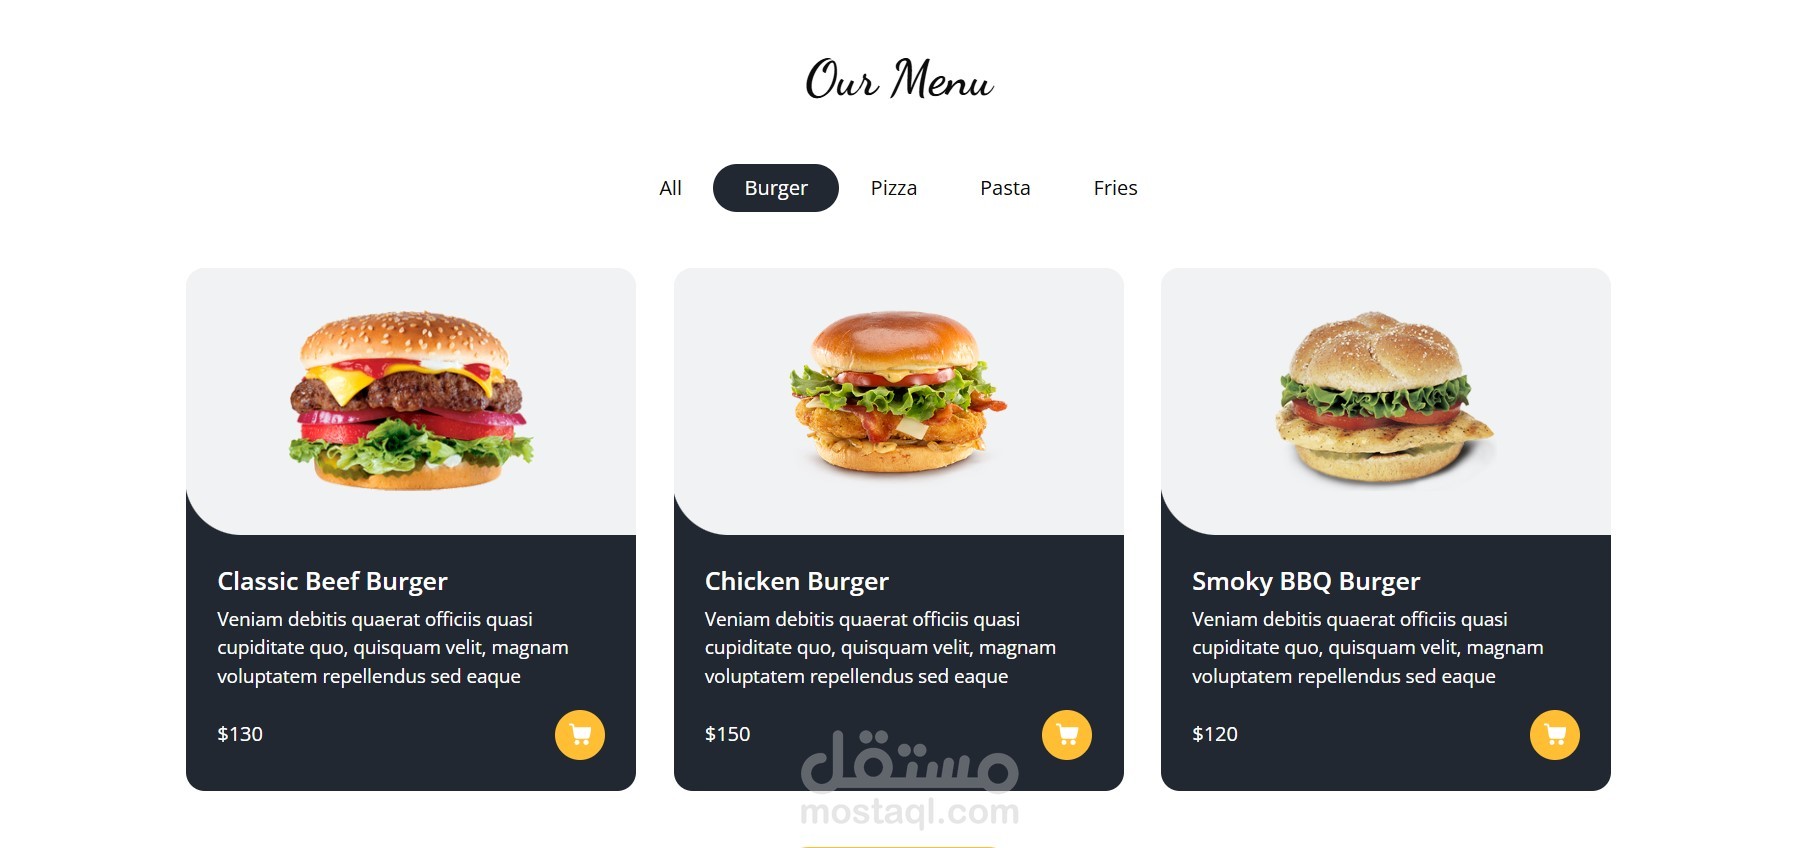Image resolution: width=1820 pixels, height=848 pixels.
Task: Select the Burger filter tab
Action: [x=776, y=188]
